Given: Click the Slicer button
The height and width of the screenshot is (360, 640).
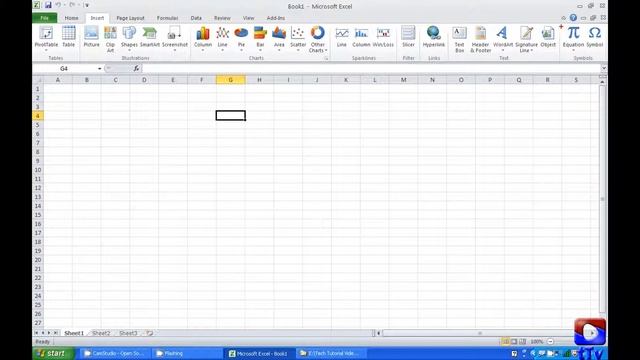Looking at the screenshot, I should tap(408, 37).
